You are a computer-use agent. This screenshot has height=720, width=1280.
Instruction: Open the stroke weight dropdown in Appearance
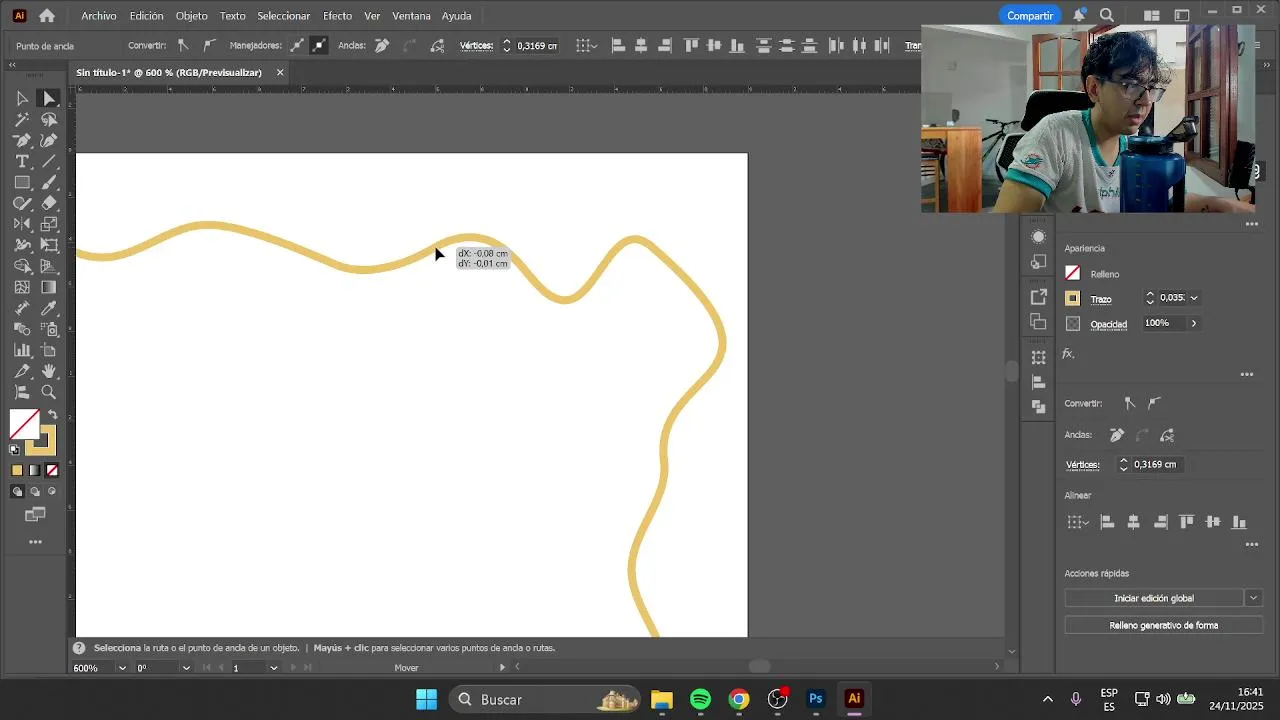1194,298
